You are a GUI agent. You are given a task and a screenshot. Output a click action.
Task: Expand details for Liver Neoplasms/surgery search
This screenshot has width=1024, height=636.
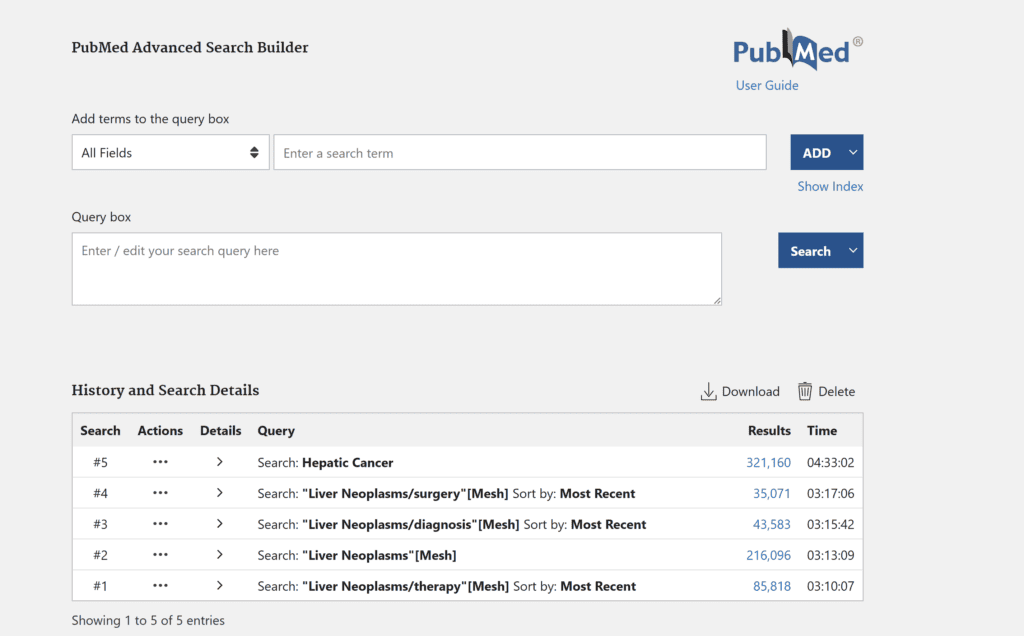pyautogui.click(x=219, y=493)
